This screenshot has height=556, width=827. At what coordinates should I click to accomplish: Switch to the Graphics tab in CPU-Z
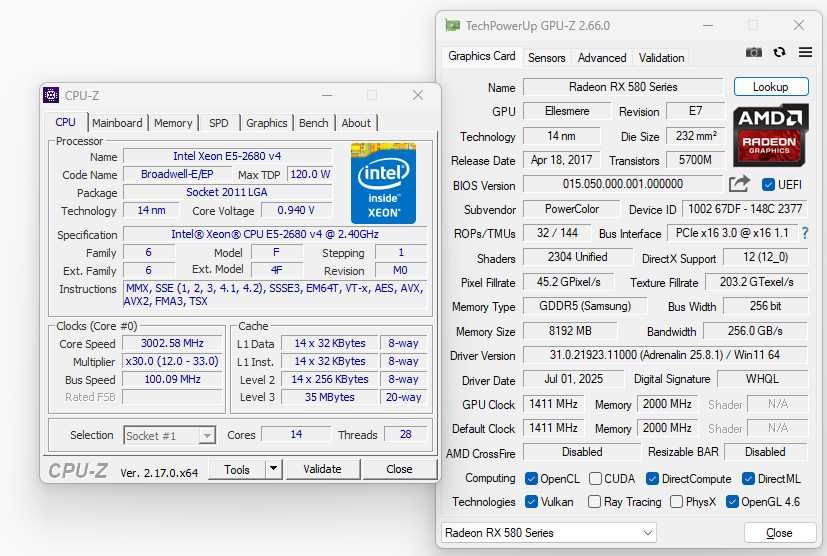click(x=266, y=123)
